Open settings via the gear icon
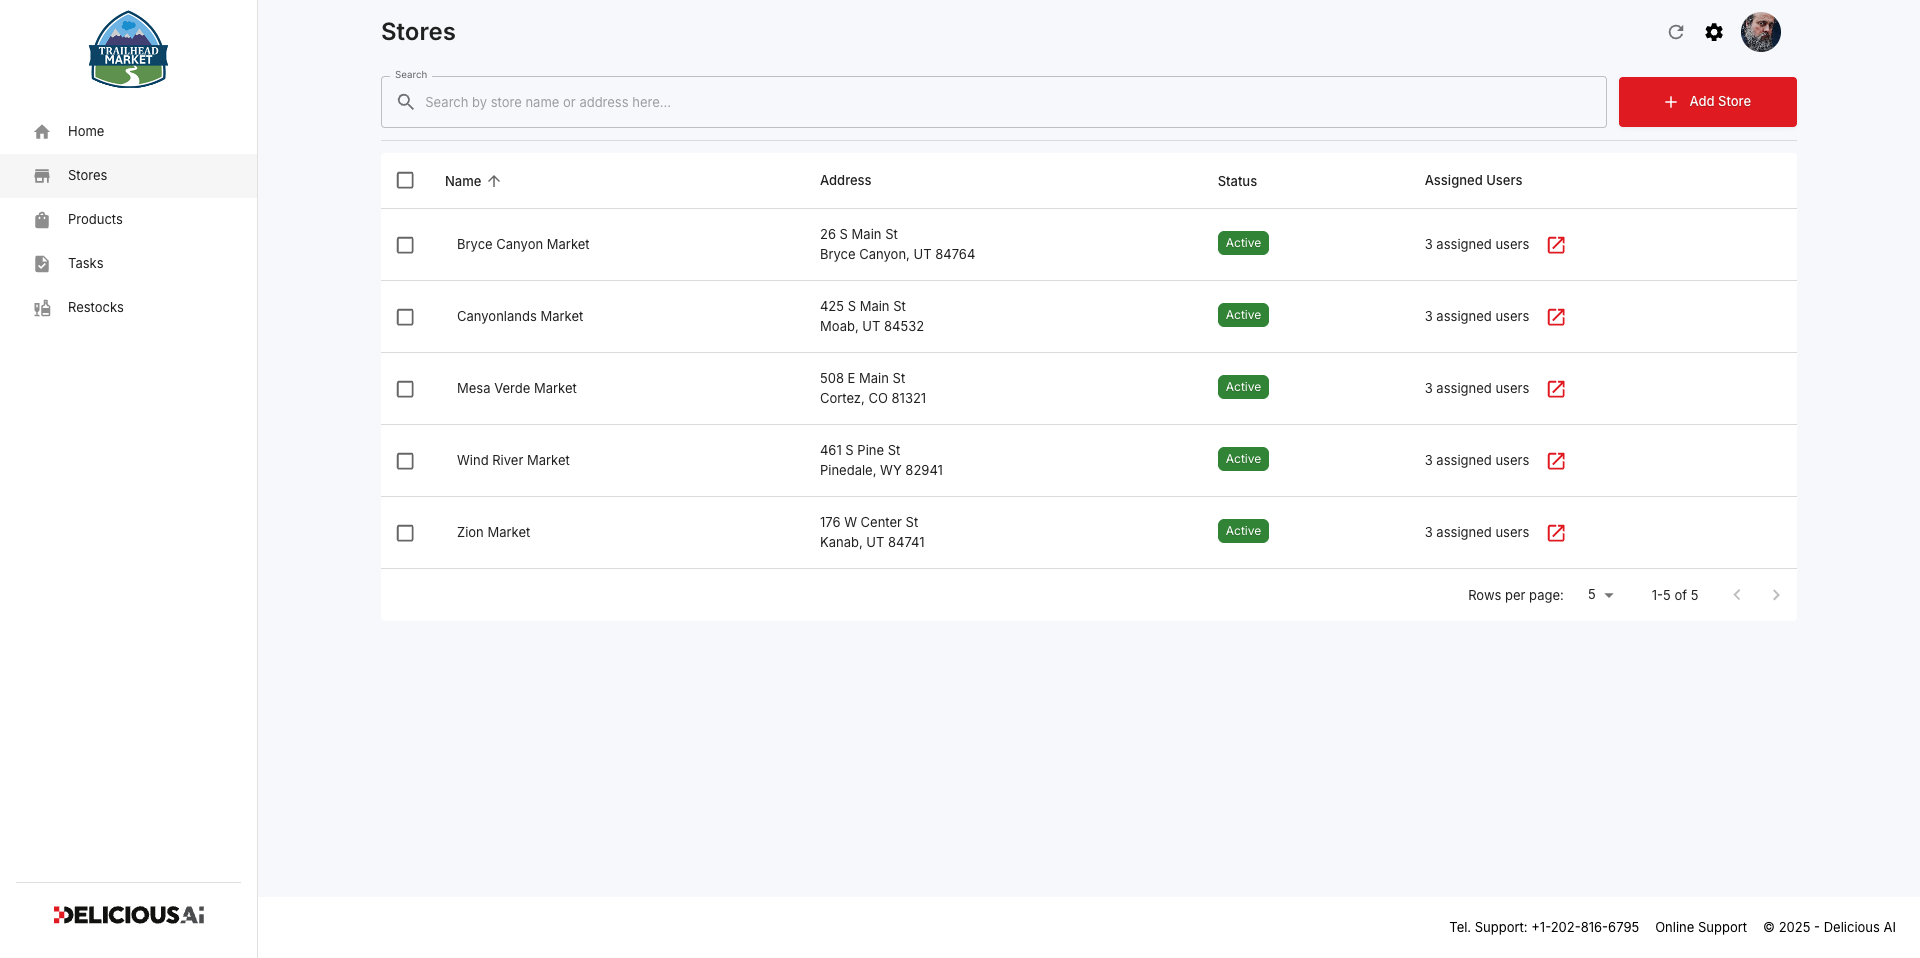This screenshot has height=958, width=1920. [x=1714, y=32]
